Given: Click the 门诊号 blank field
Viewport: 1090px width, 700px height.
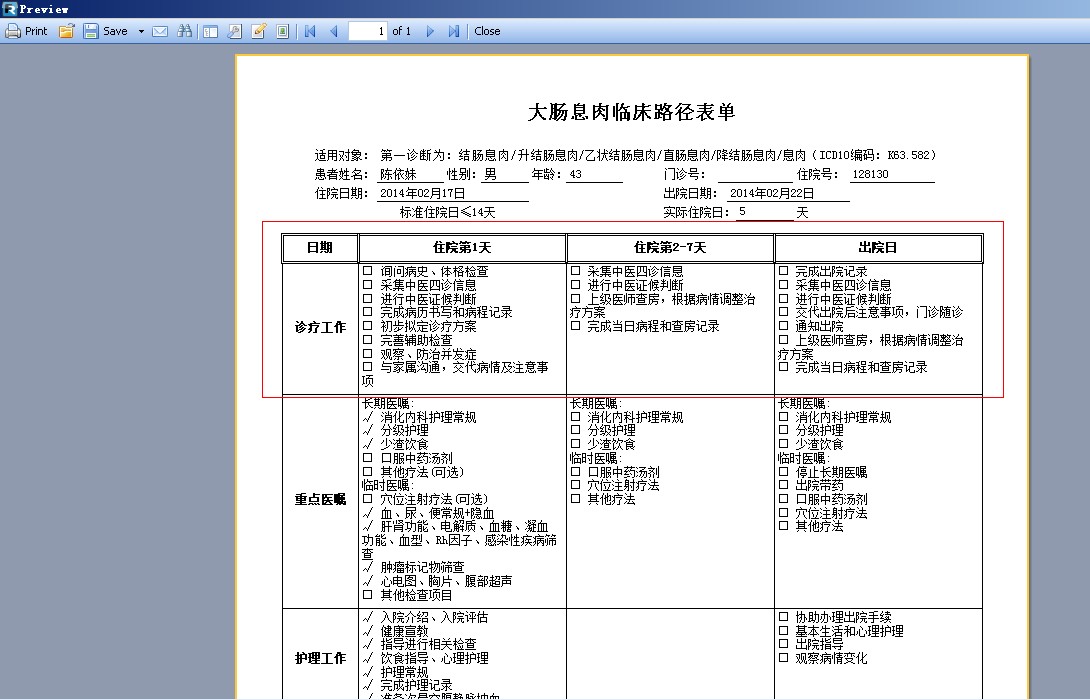Looking at the screenshot, I should pyautogui.click(x=755, y=174).
